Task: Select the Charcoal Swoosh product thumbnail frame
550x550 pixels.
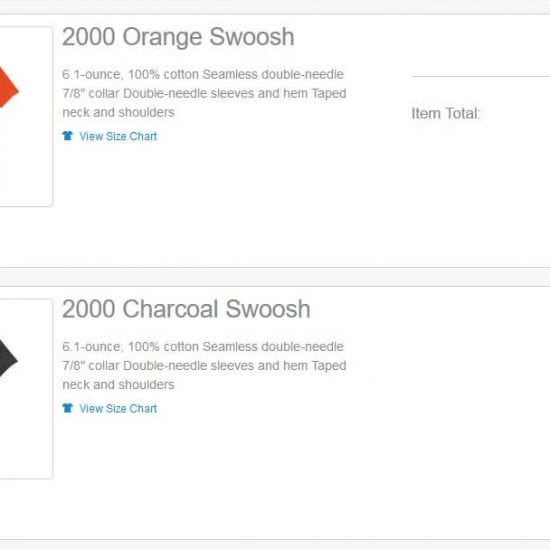Action: pos(26,389)
